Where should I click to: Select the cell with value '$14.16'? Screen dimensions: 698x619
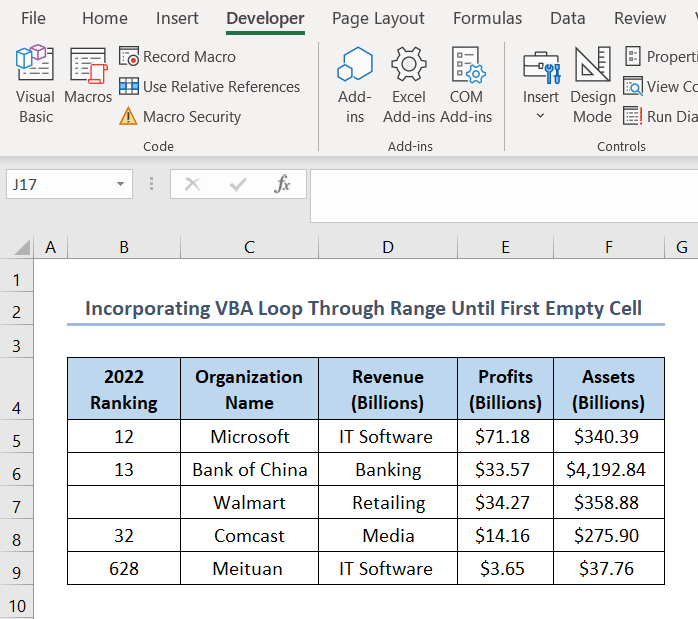coord(505,535)
